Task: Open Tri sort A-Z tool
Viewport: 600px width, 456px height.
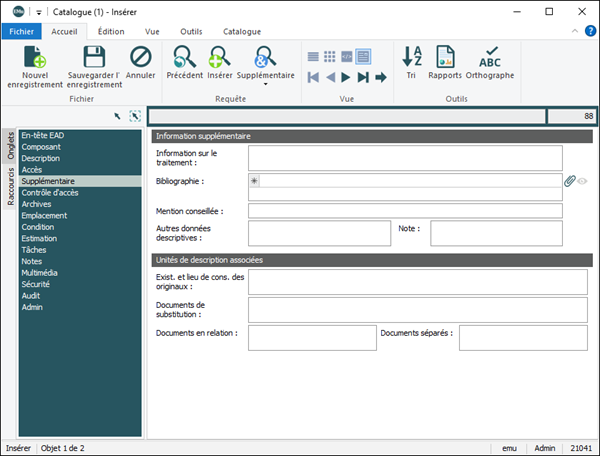Action: [x=412, y=57]
